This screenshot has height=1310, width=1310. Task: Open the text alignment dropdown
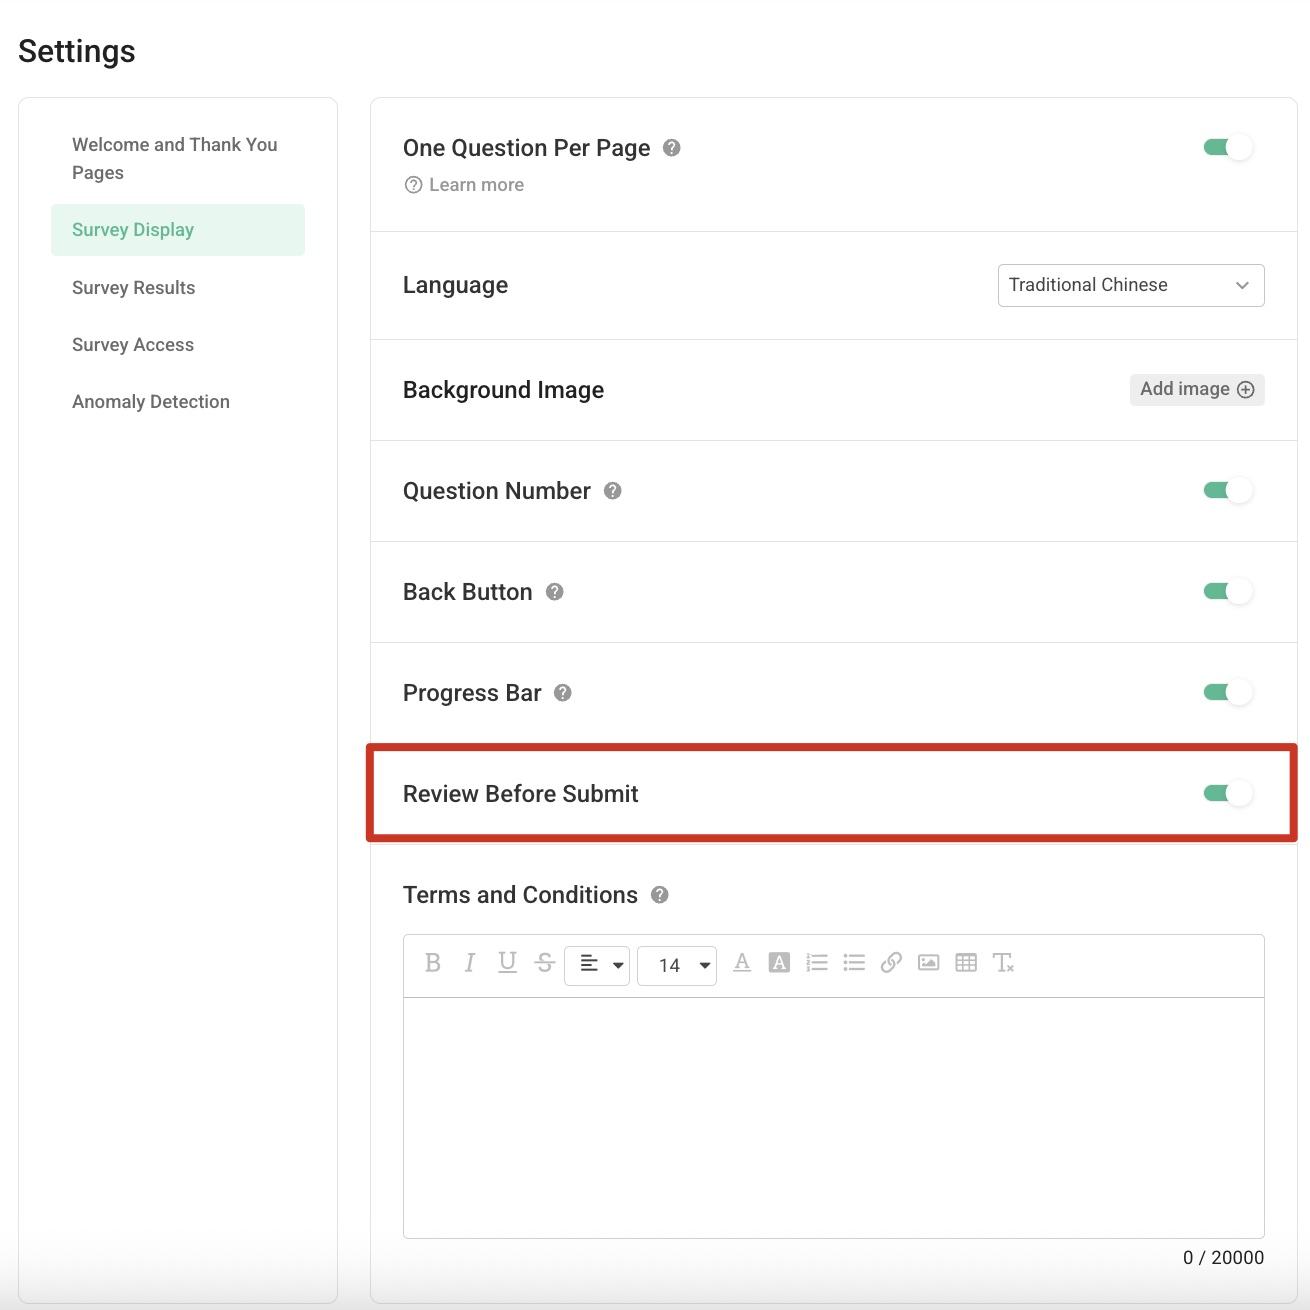click(x=597, y=965)
